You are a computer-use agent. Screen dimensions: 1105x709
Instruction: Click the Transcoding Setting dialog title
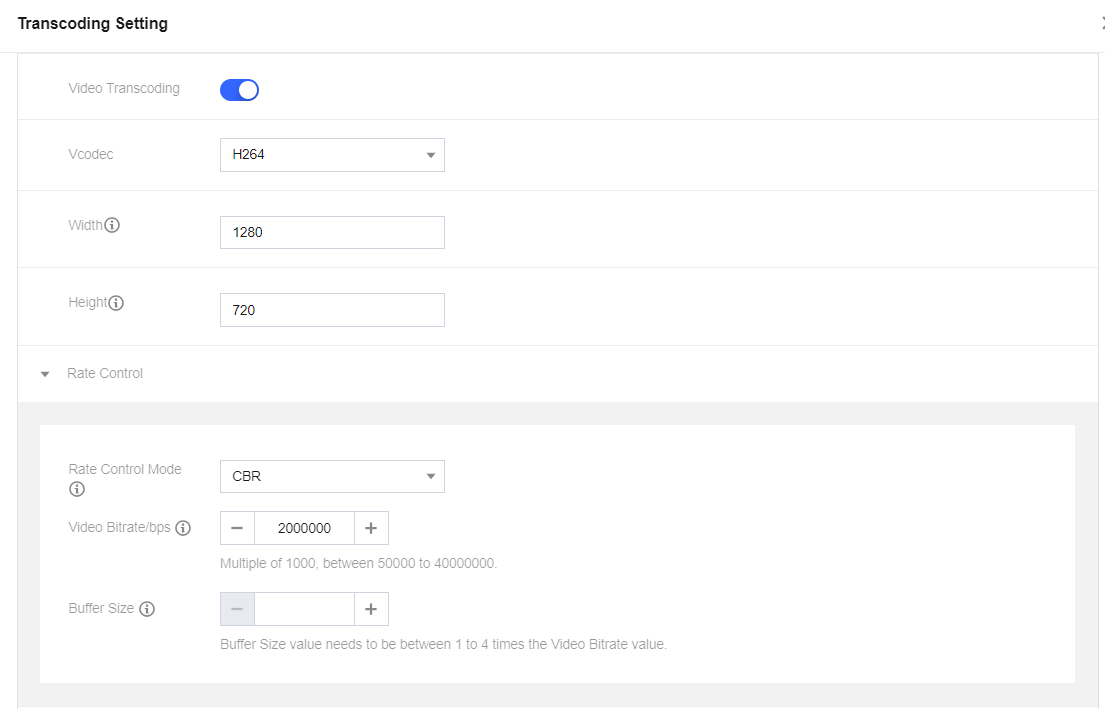pyautogui.click(x=93, y=23)
